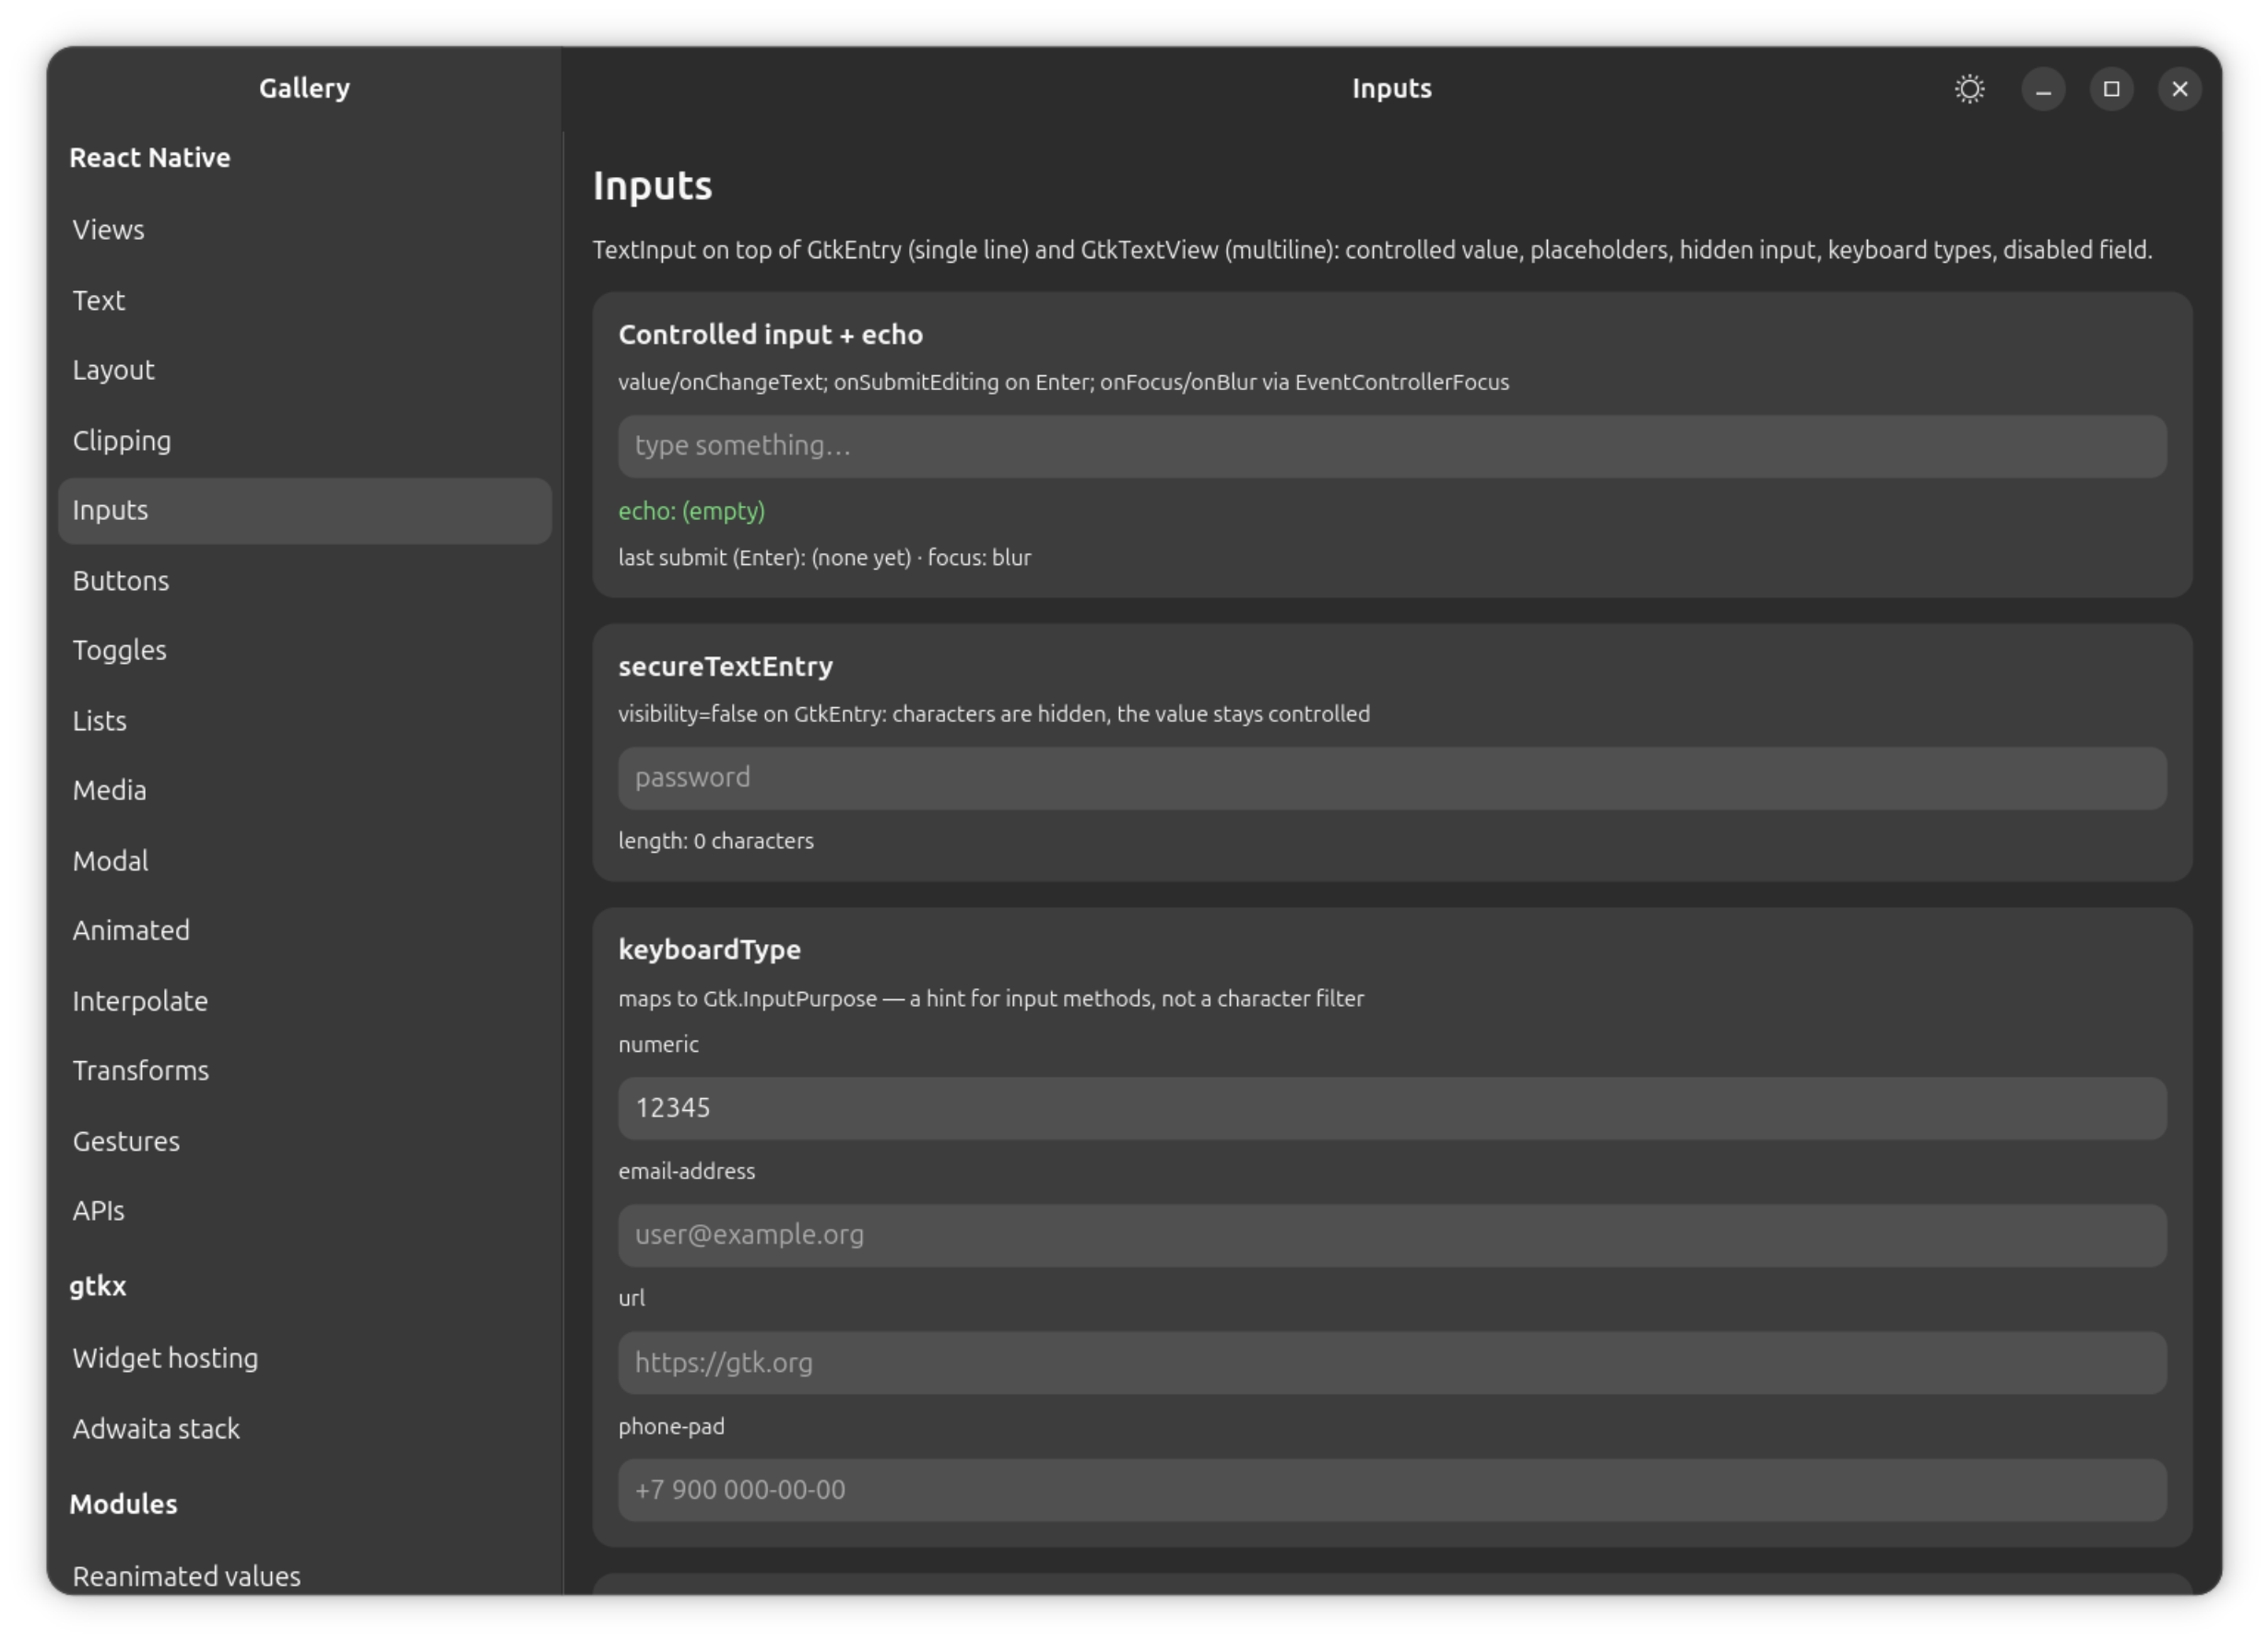The height and width of the screenshot is (1641, 2268).
Task: Select Clipping in the sidebar
Action: 305,440
